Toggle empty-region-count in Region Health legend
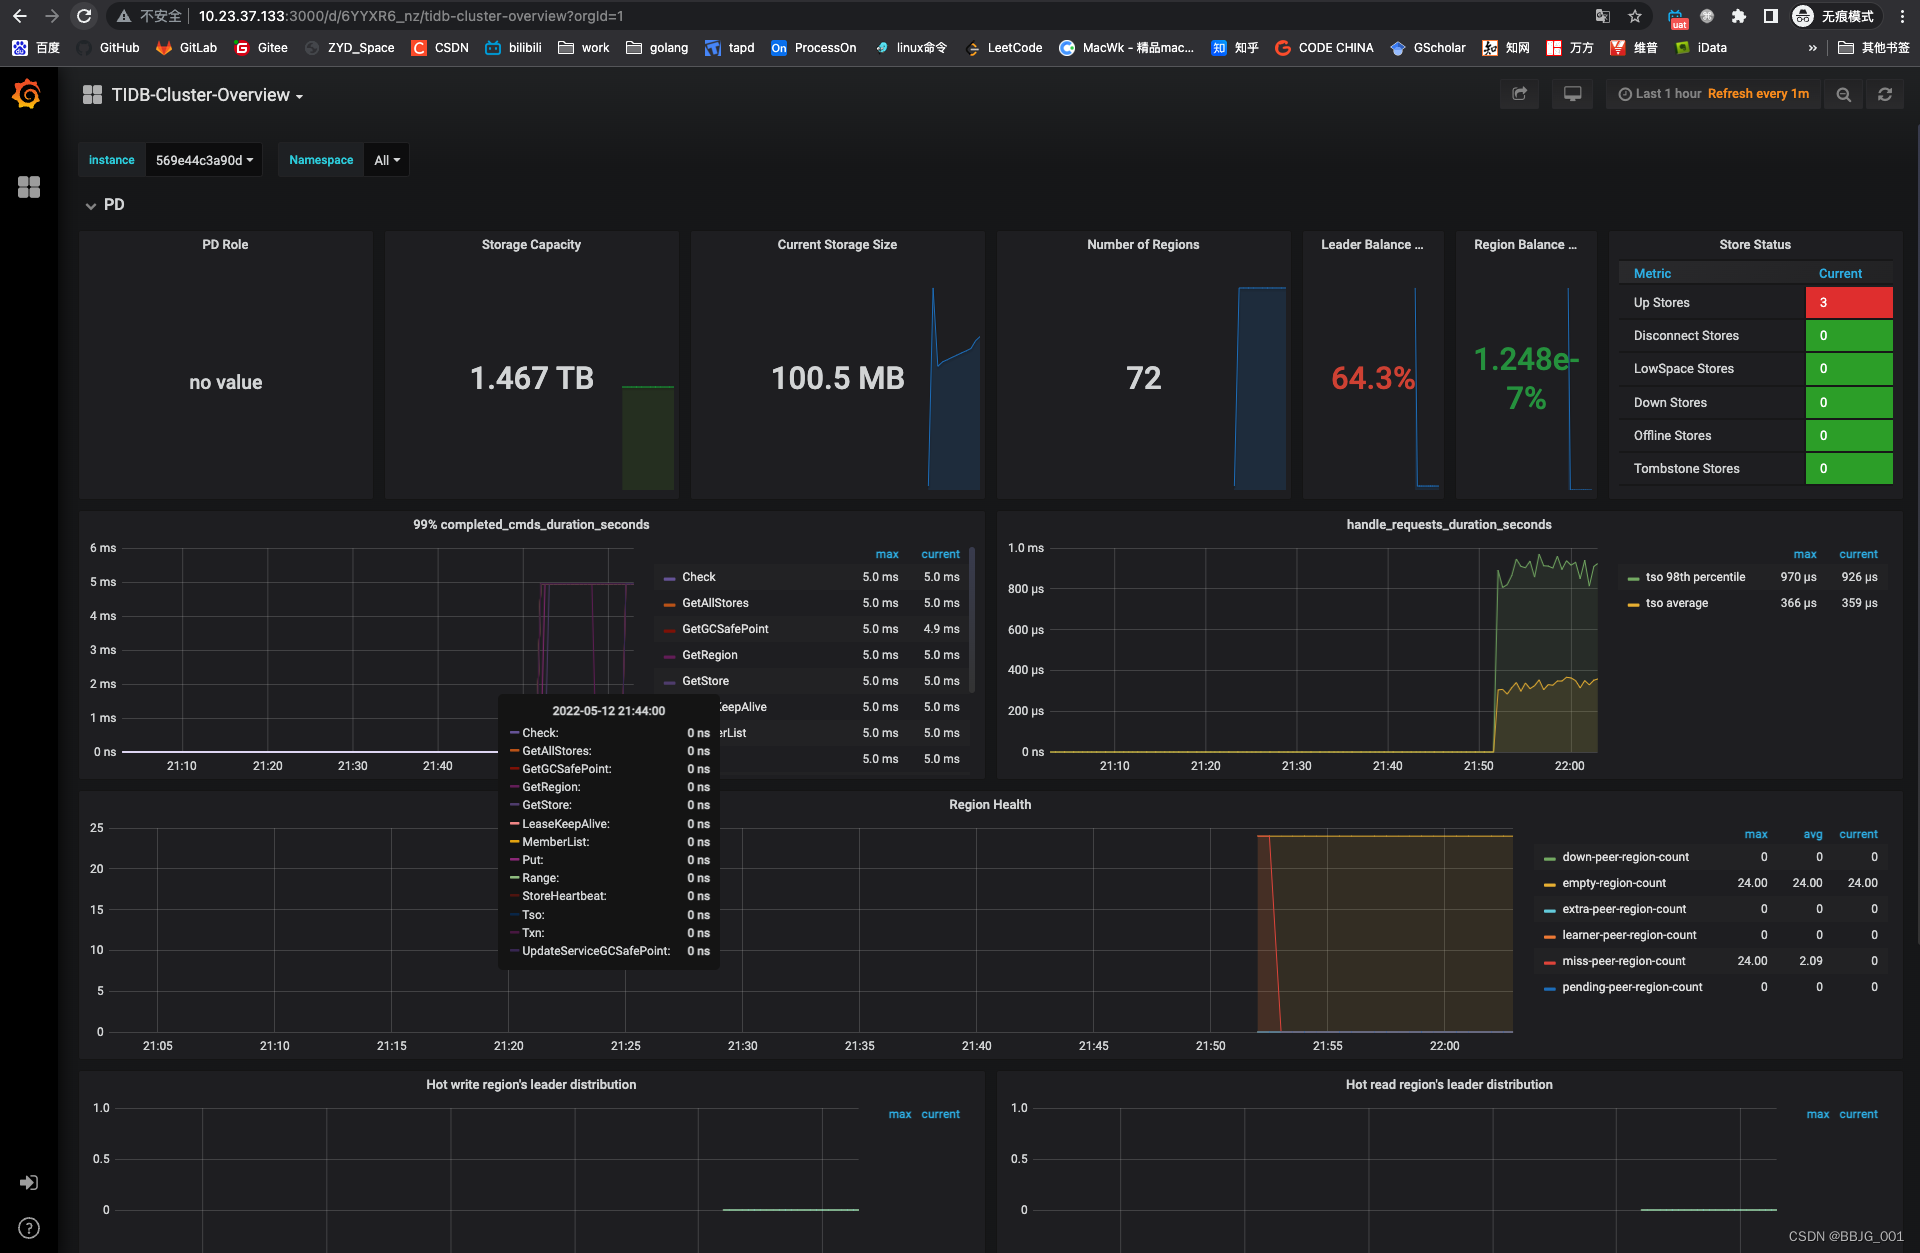 (1613, 883)
